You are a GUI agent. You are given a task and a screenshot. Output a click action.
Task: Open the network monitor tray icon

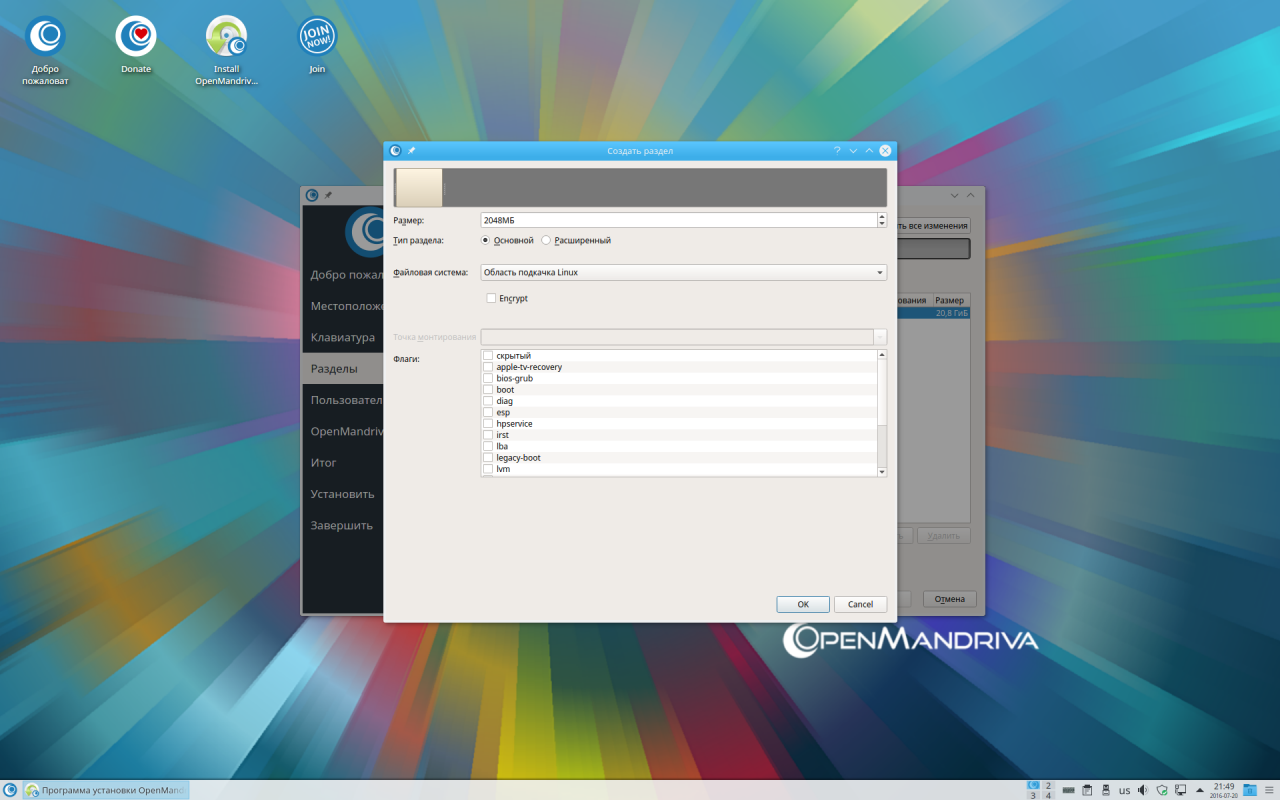[1181, 790]
